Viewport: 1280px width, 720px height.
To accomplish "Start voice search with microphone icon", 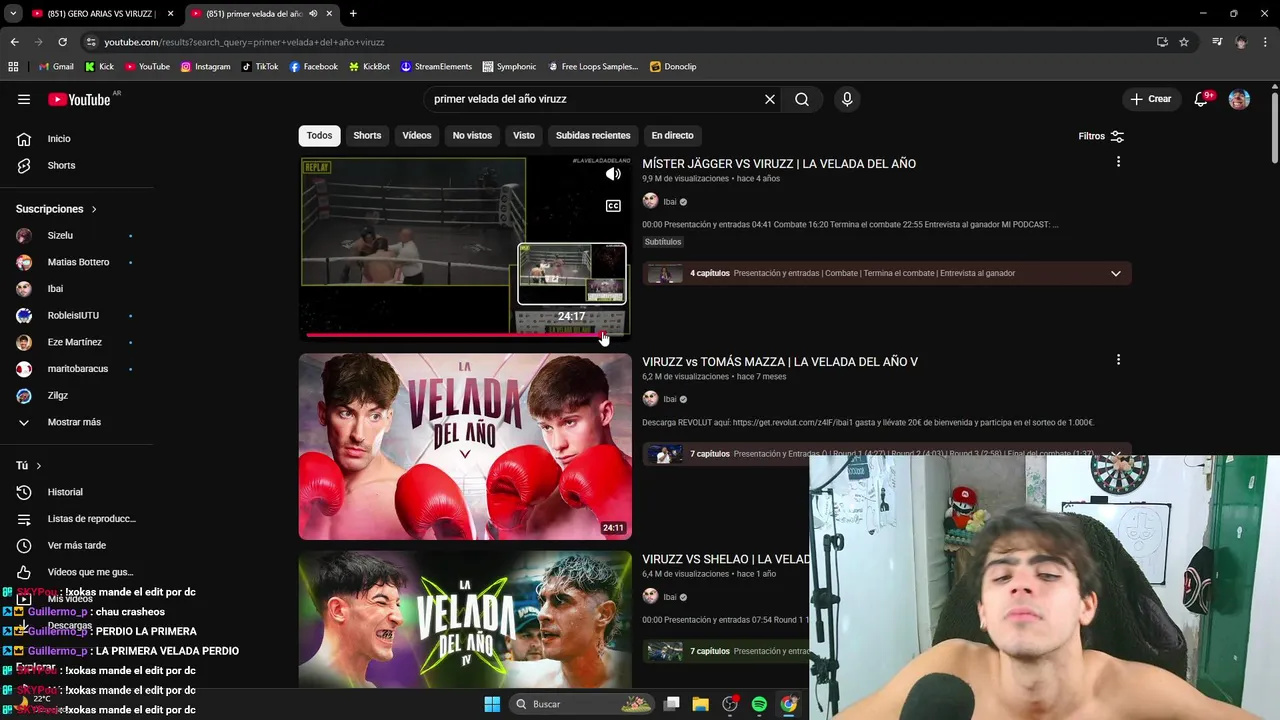I will [847, 99].
